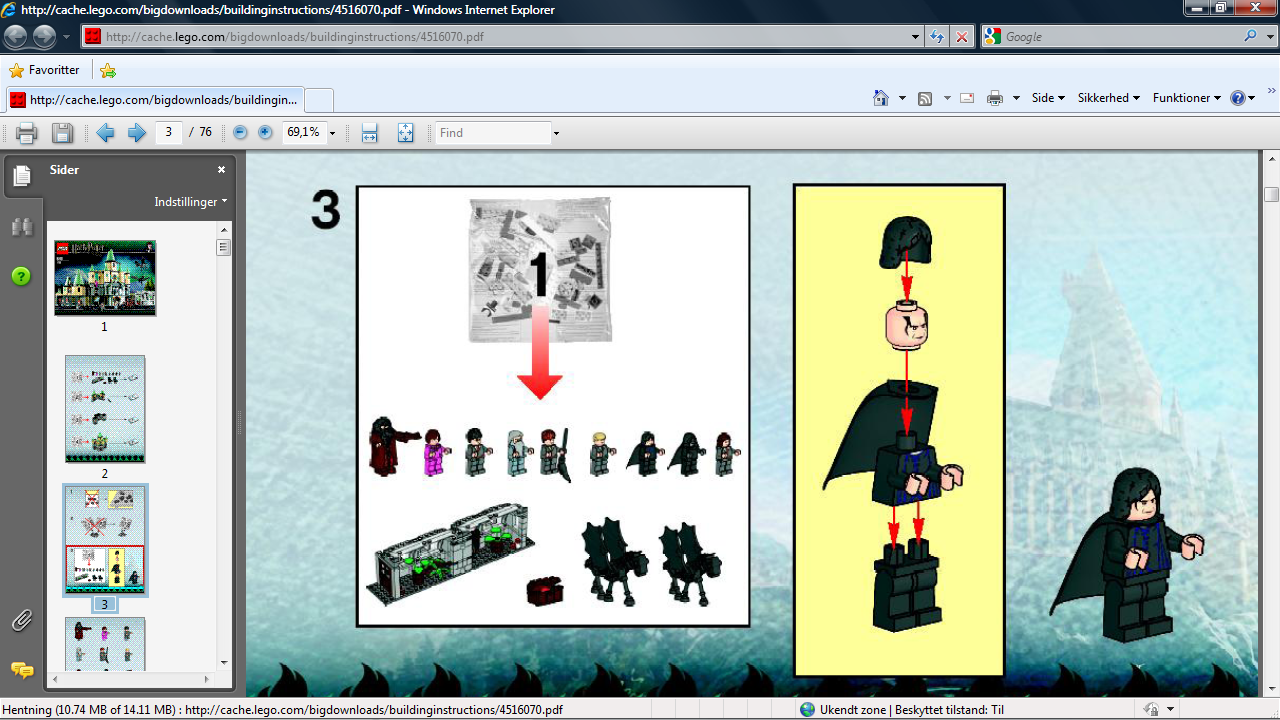
Task: Click the Help question mark icon
Action: (1238, 98)
